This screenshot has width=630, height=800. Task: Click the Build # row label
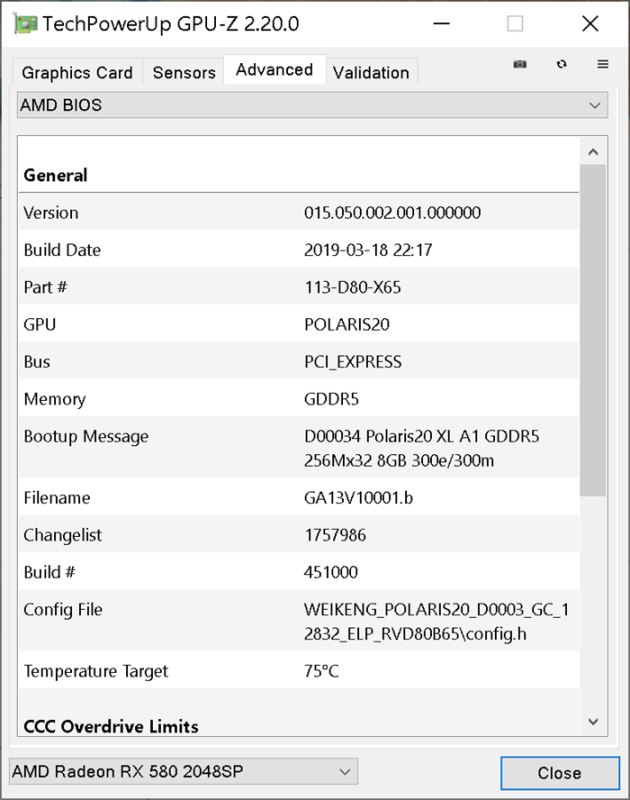coord(49,572)
